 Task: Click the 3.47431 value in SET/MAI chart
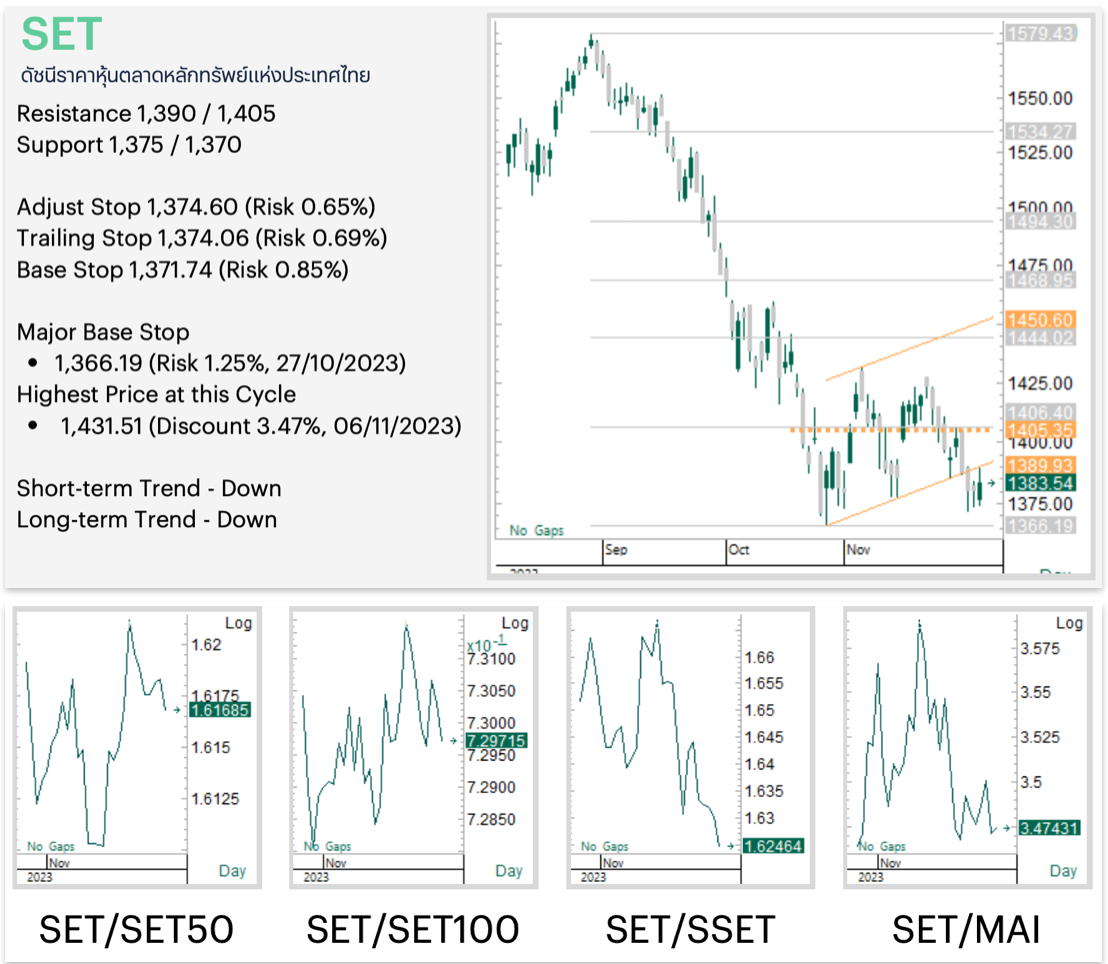click(x=1049, y=828)
